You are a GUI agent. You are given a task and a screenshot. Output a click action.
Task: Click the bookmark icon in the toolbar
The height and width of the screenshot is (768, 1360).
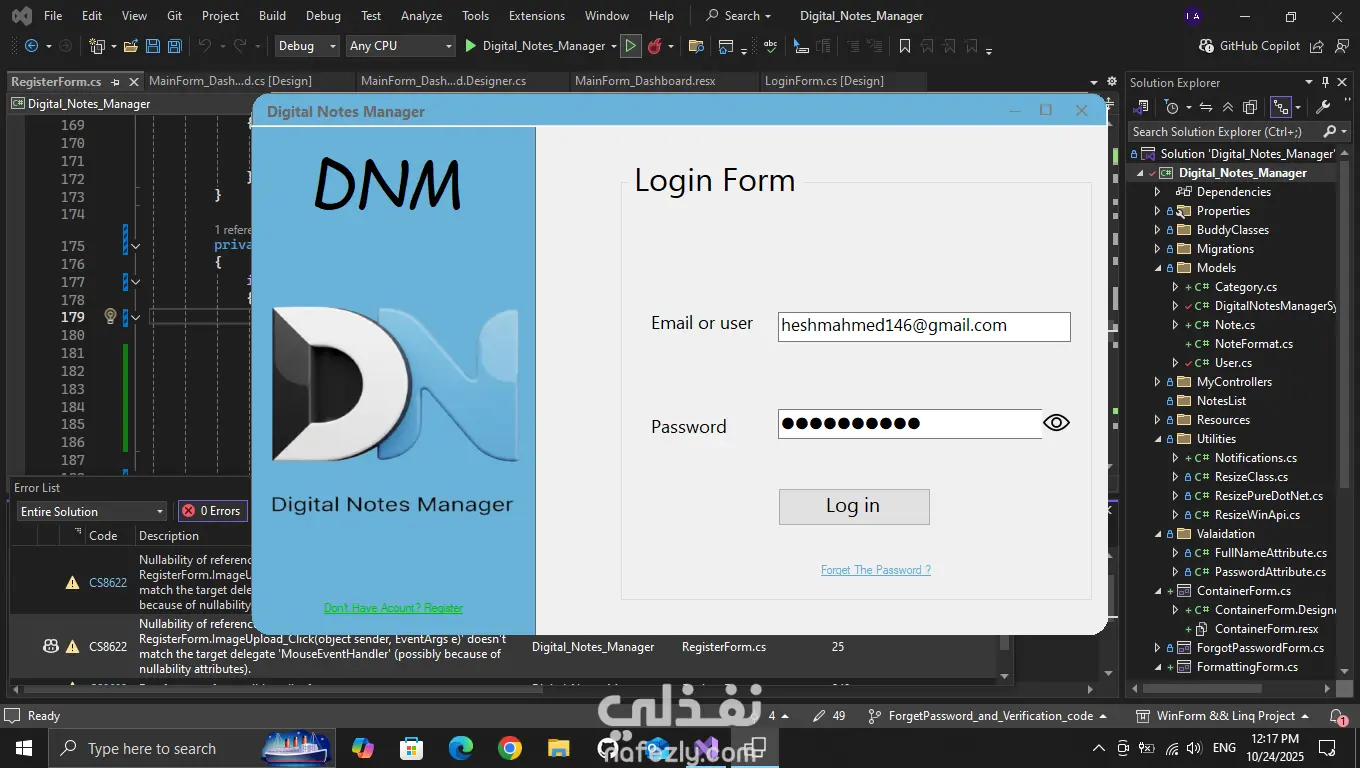(x=904, y=46)
